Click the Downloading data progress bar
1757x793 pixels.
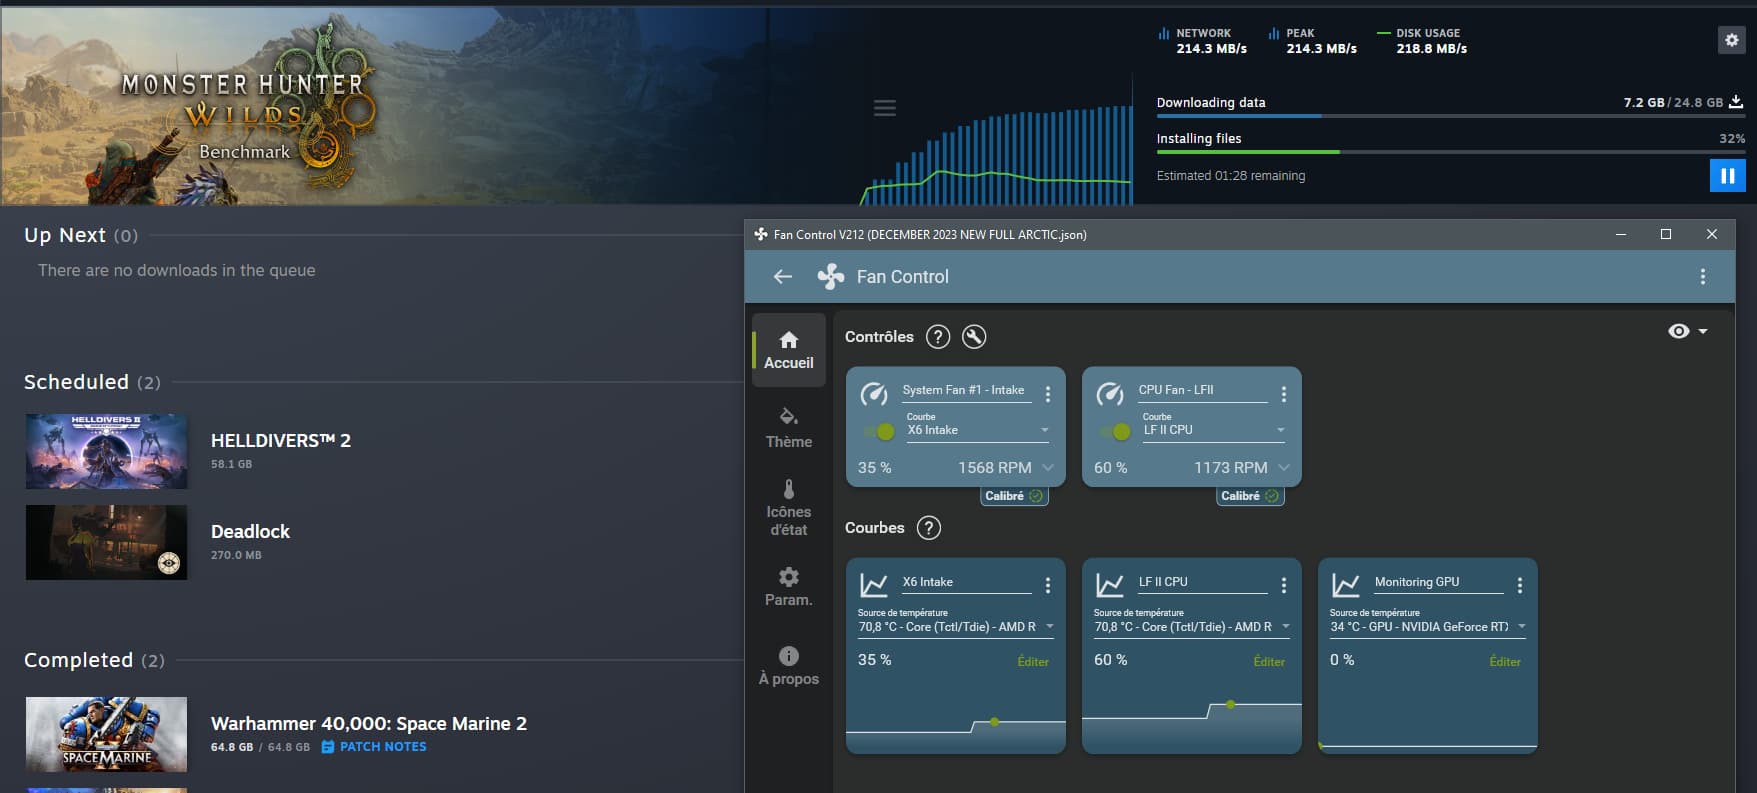[1451, 116]
